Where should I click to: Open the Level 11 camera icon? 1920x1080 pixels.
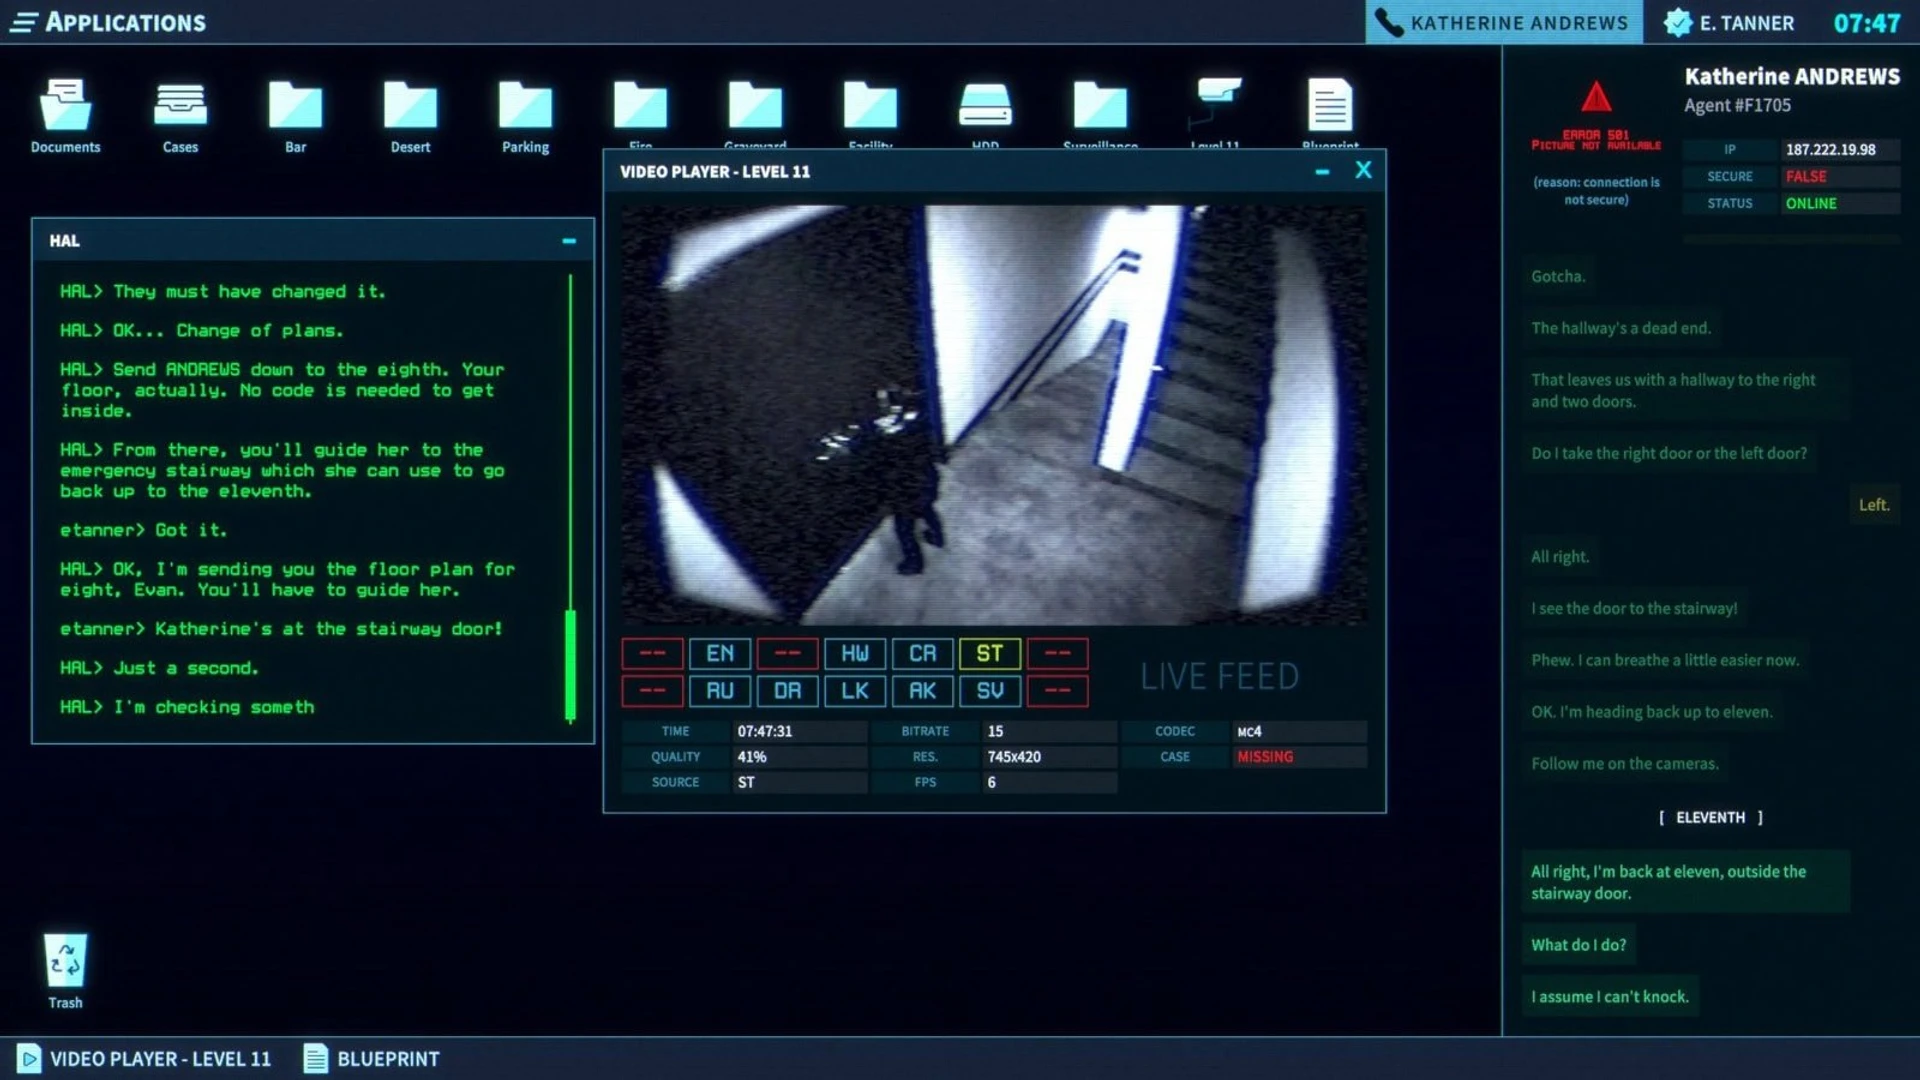[x=1215, y=103]
